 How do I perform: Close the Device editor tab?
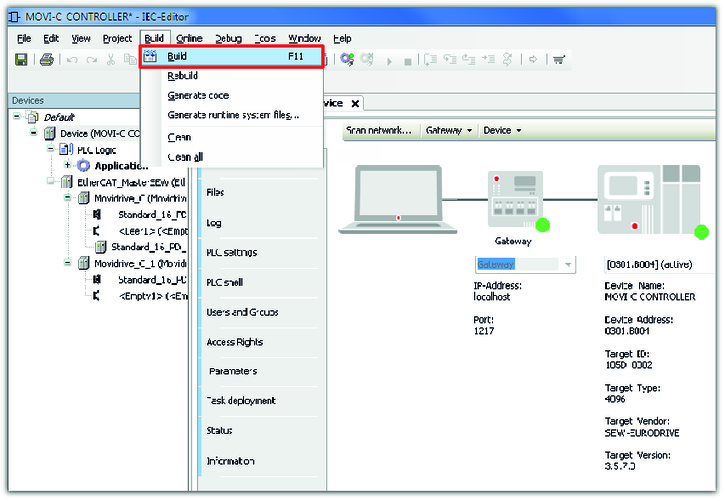pyautogui.click(x=355, y=103)
